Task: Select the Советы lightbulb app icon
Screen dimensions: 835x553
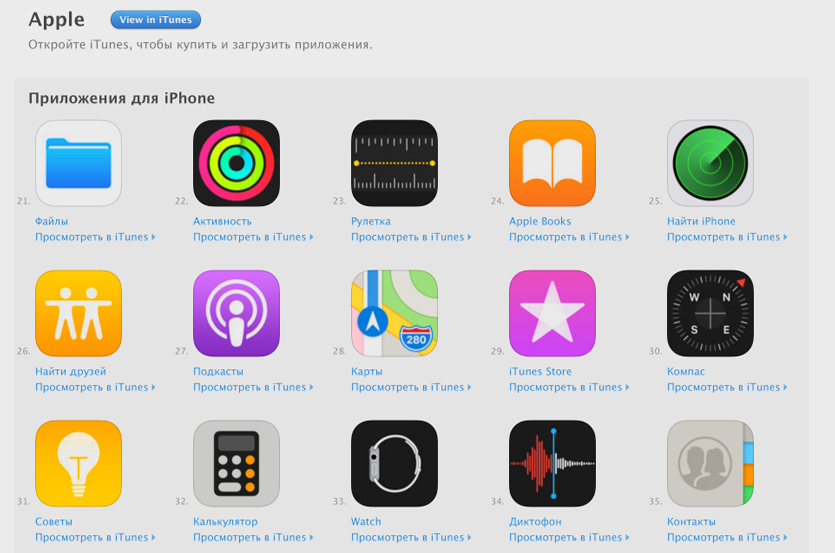Action: [x=78, y=463]
